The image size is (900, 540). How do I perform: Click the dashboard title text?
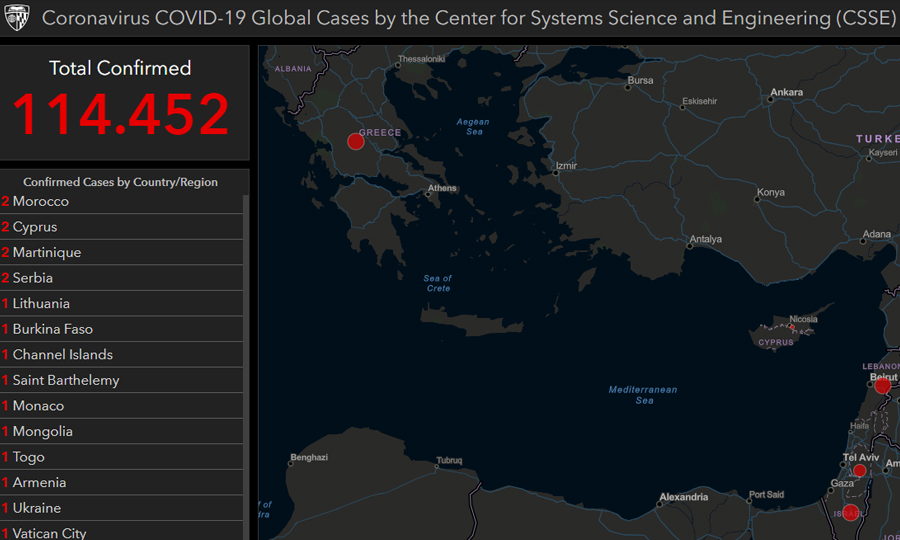click(x=469, y=18)
